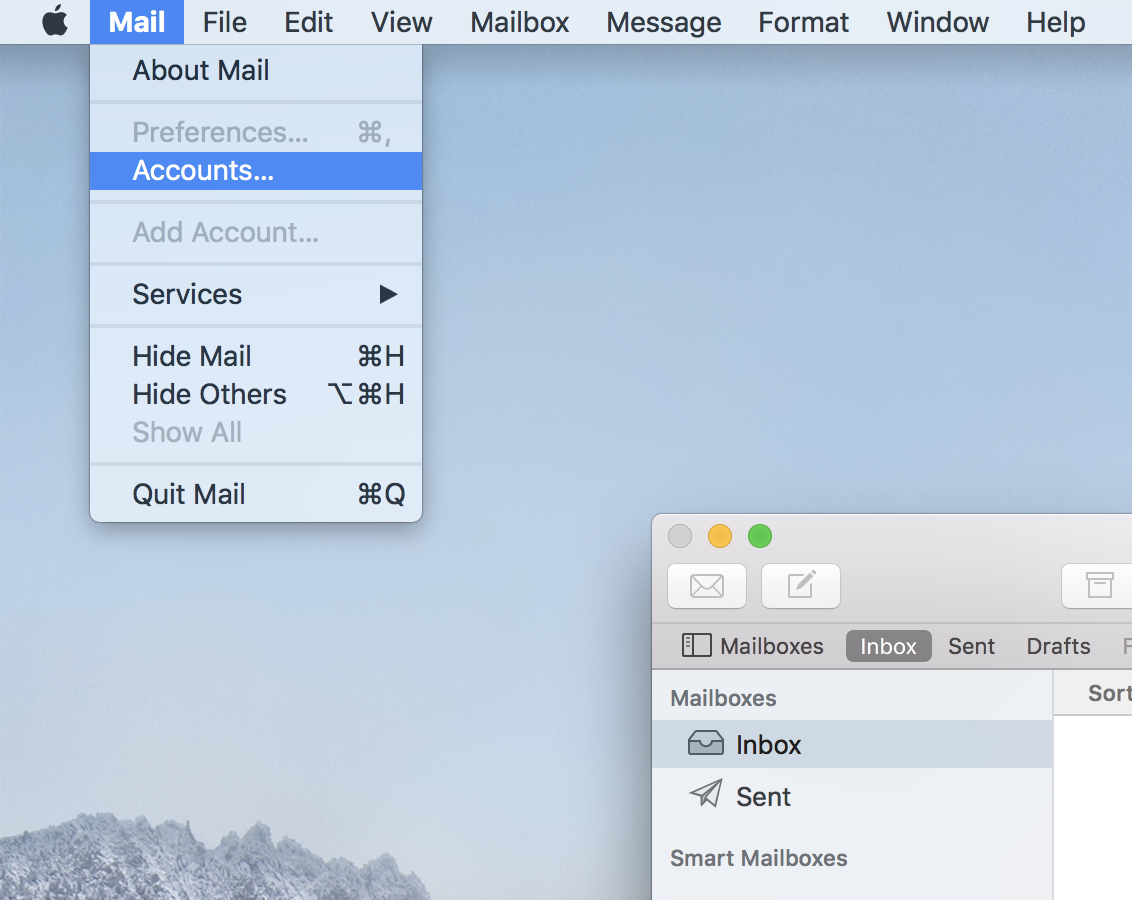Open the Format menu
Viewport: 1132px width, 900px height.
point(803,22)
